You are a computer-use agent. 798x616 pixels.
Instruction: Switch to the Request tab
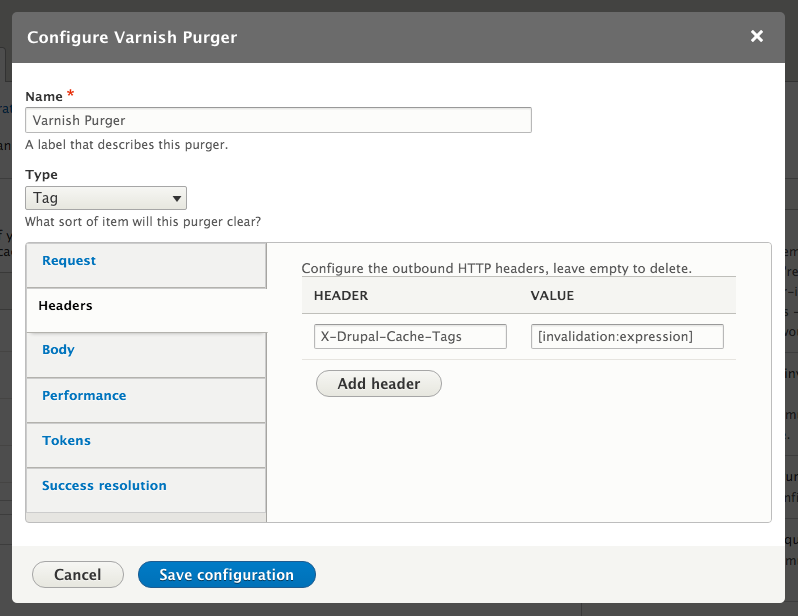pos(147,265)
